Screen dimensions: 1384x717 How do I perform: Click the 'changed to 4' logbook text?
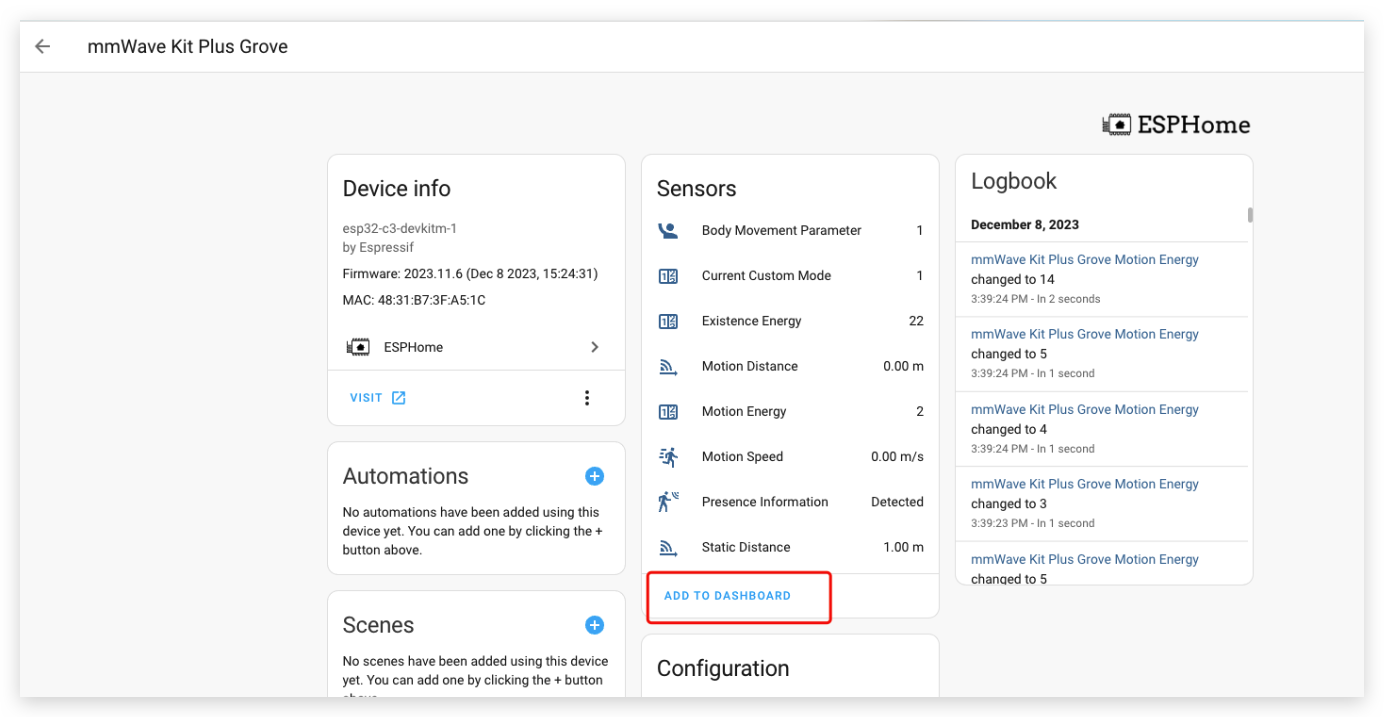click(1009, 430)
